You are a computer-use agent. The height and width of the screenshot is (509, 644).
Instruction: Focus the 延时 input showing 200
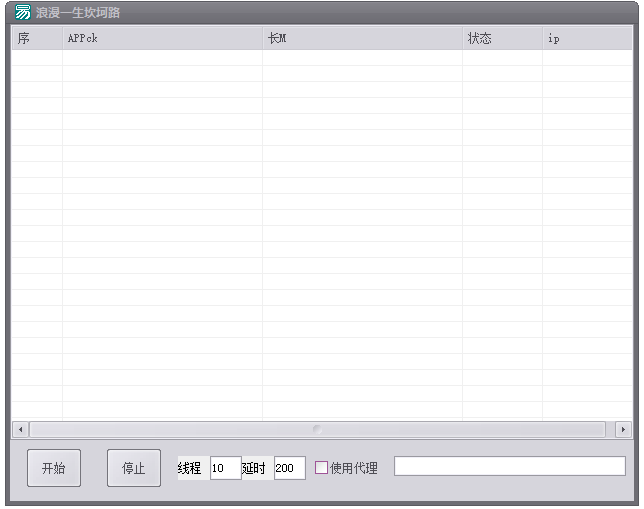tap(289, 468)
